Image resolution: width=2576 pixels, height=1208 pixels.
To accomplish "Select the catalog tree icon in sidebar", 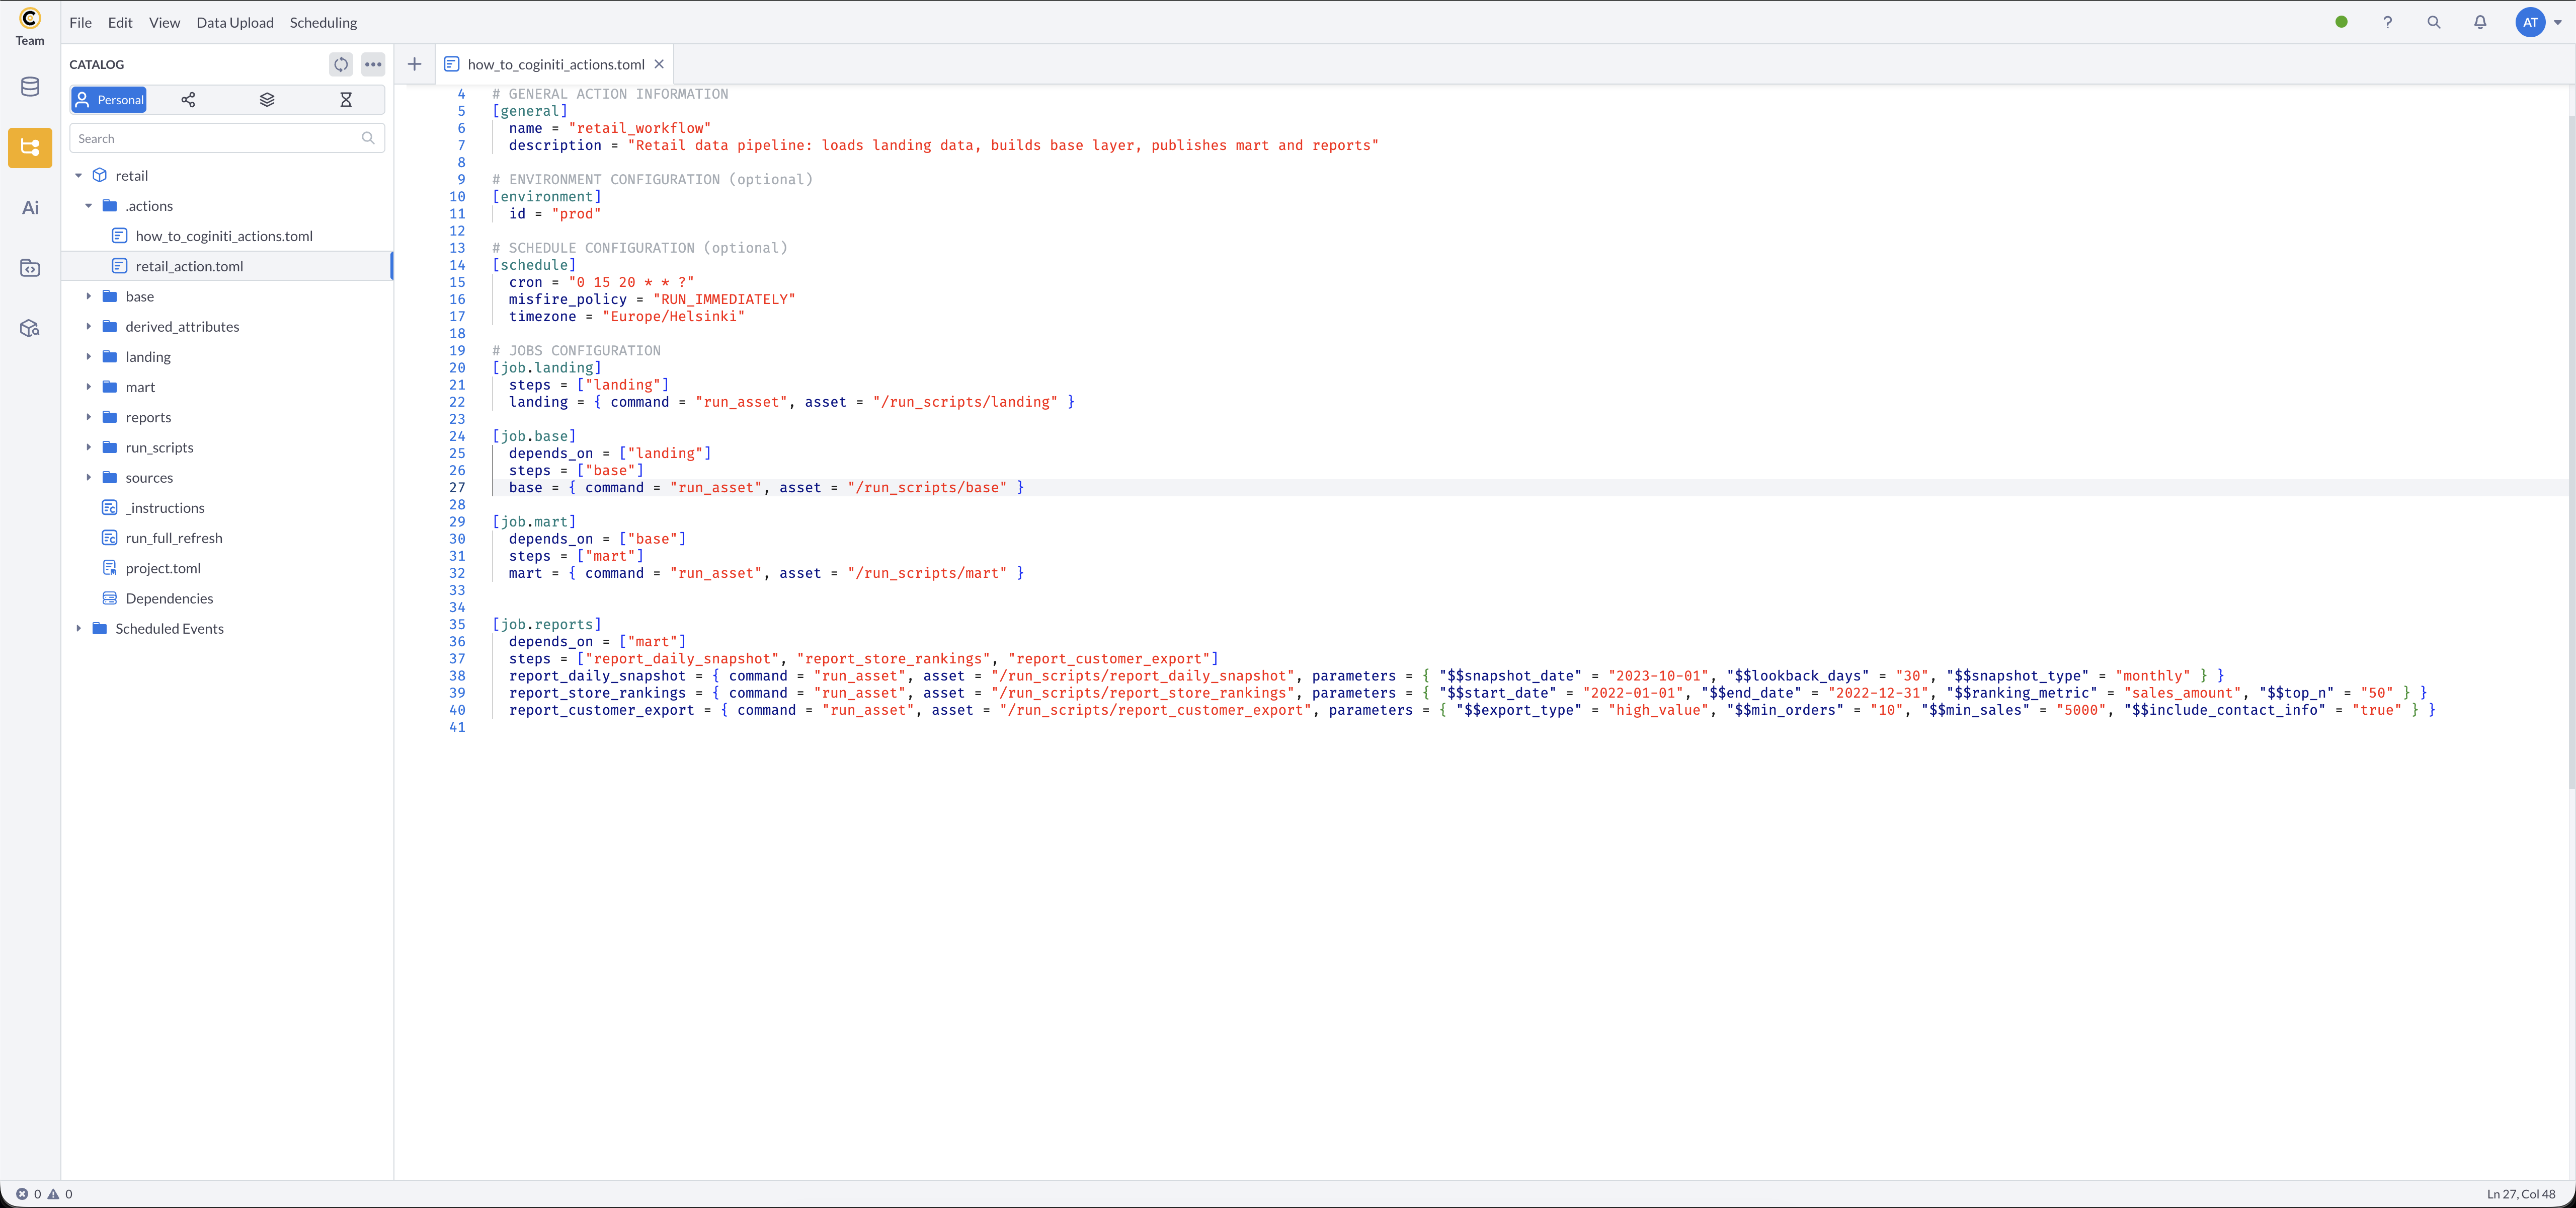I will [29, 148].
